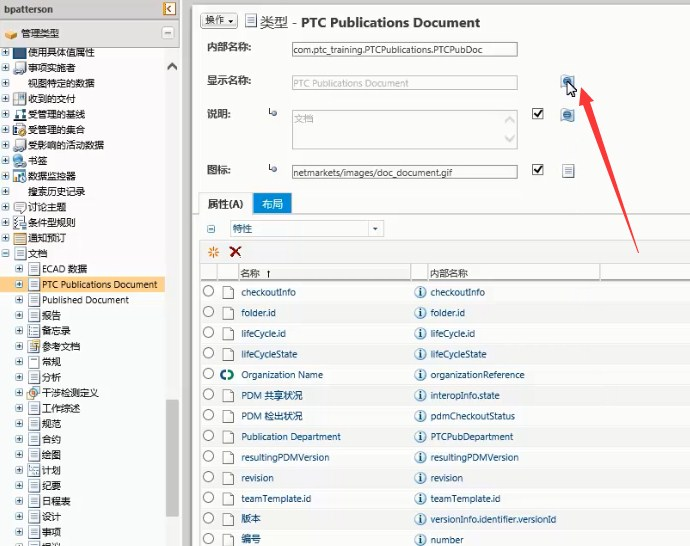Screen dimensions: 690x546
Task: Click the new attribute star icon
Action: click(x=213, y=252)
